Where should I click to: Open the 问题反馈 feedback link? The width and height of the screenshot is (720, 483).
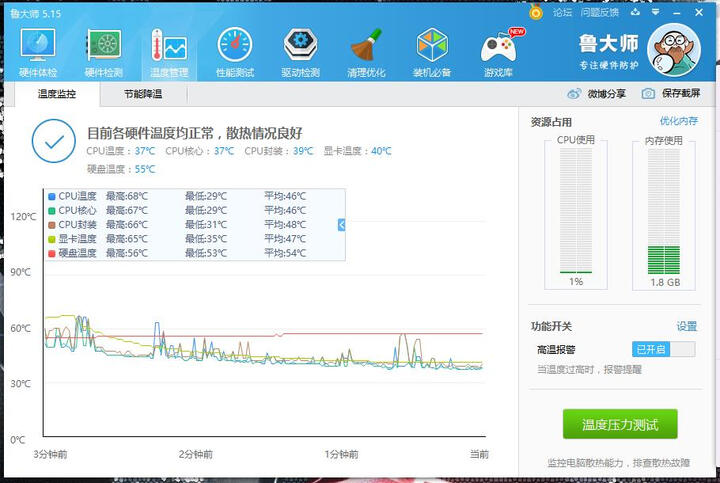pos(599,12)
